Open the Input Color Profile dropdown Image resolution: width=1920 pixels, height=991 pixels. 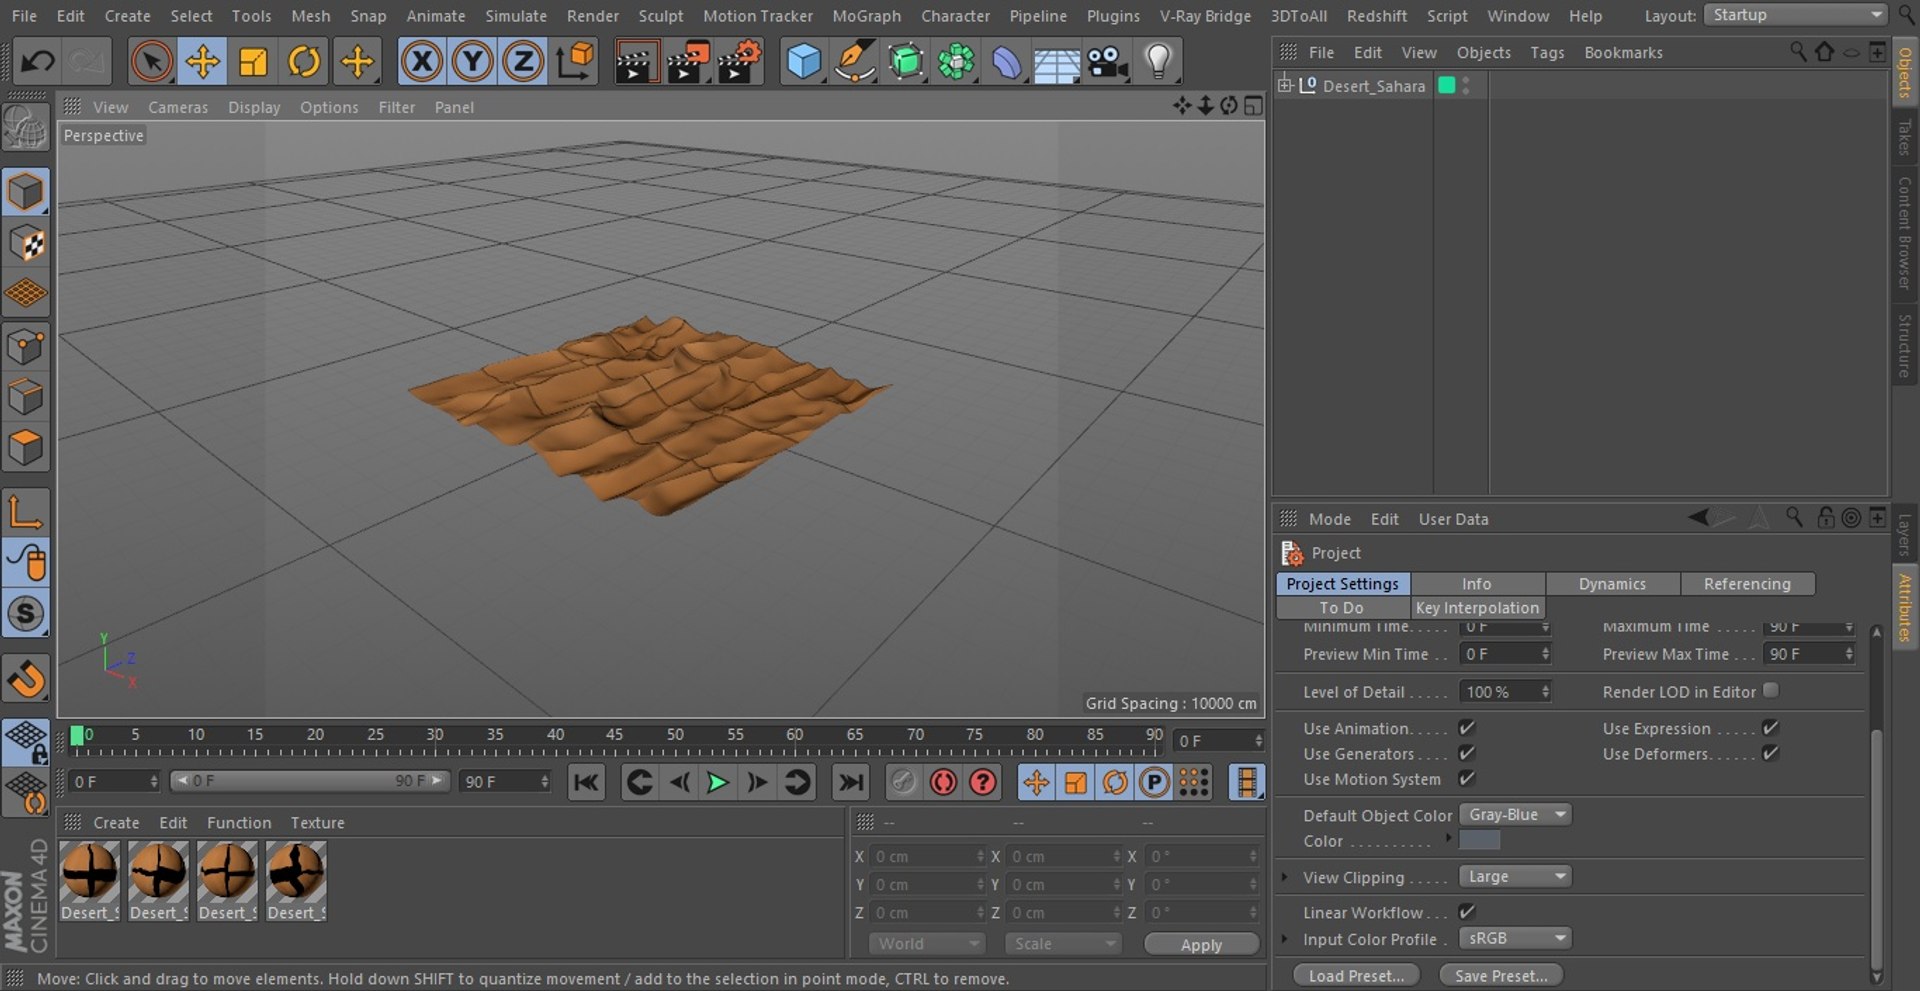click(1516, 939)
